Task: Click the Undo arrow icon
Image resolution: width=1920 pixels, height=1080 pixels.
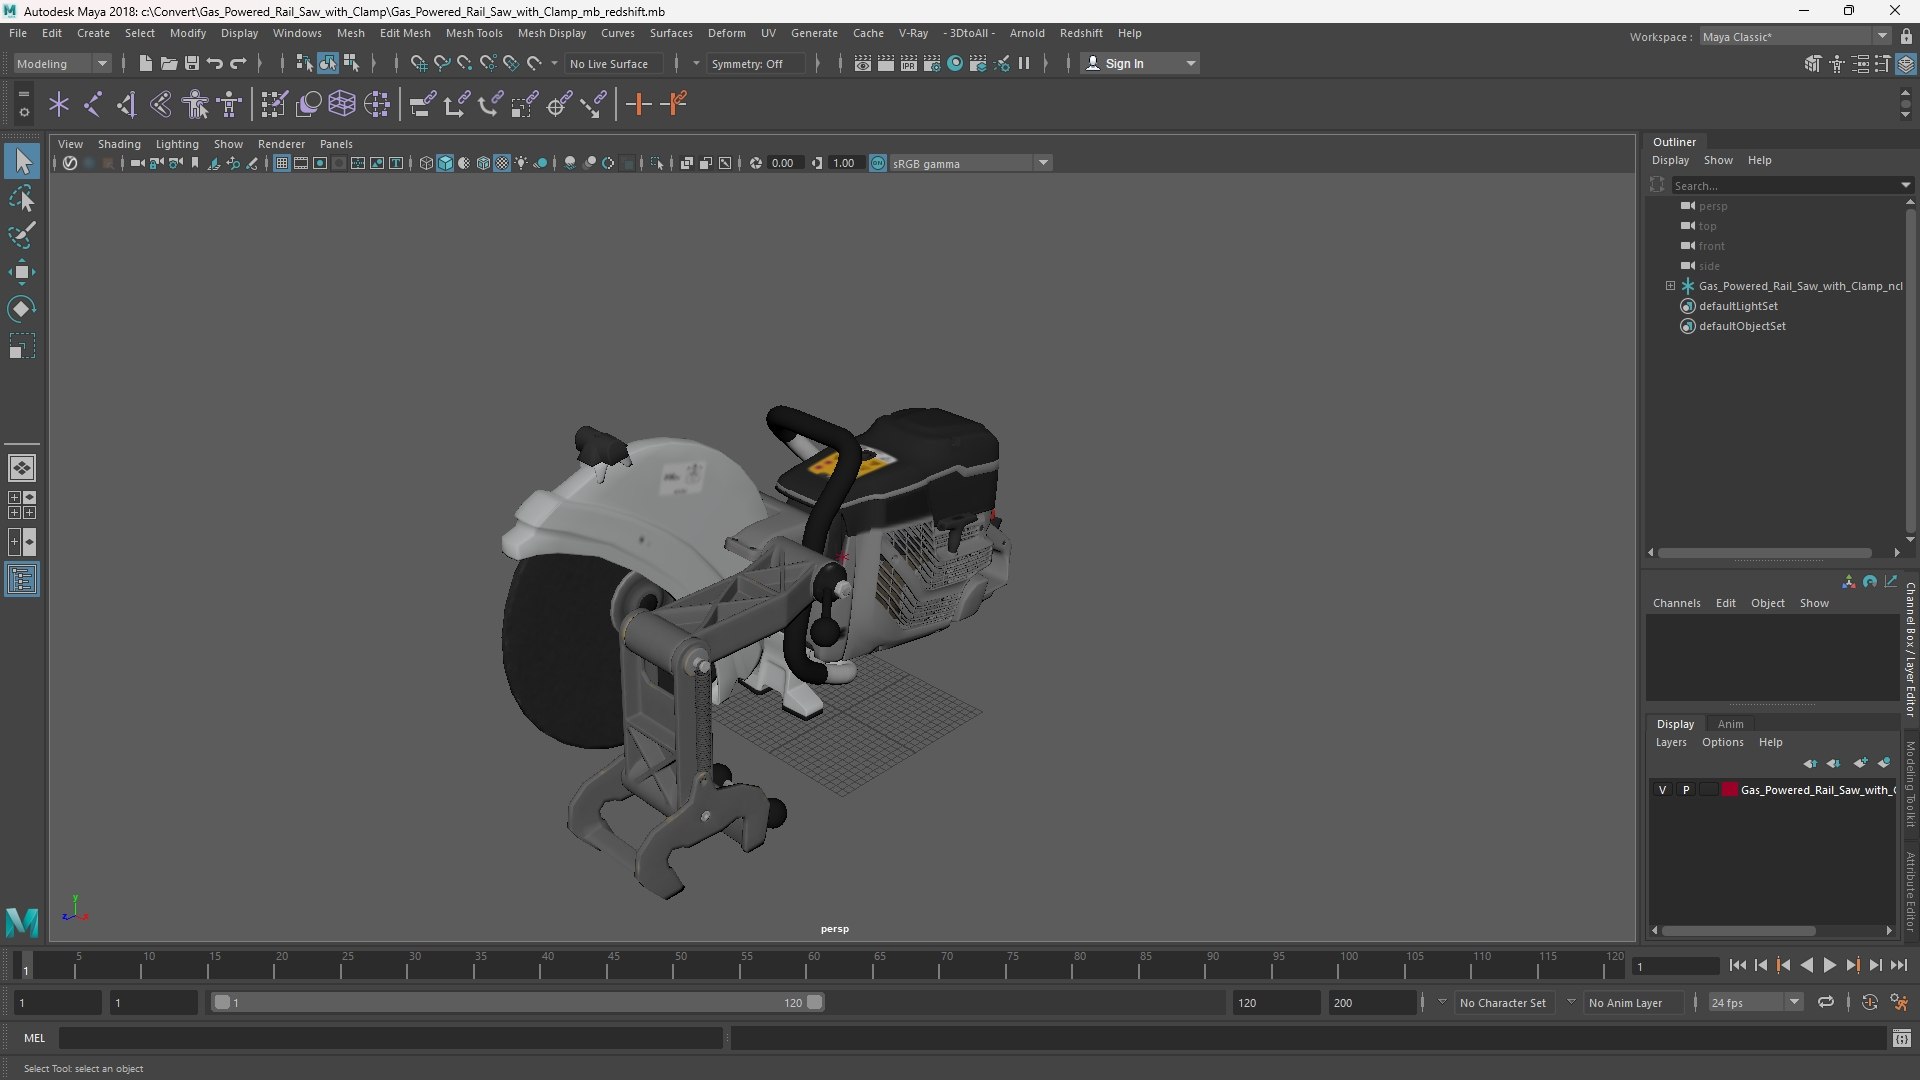Action: tap(215, 63)
